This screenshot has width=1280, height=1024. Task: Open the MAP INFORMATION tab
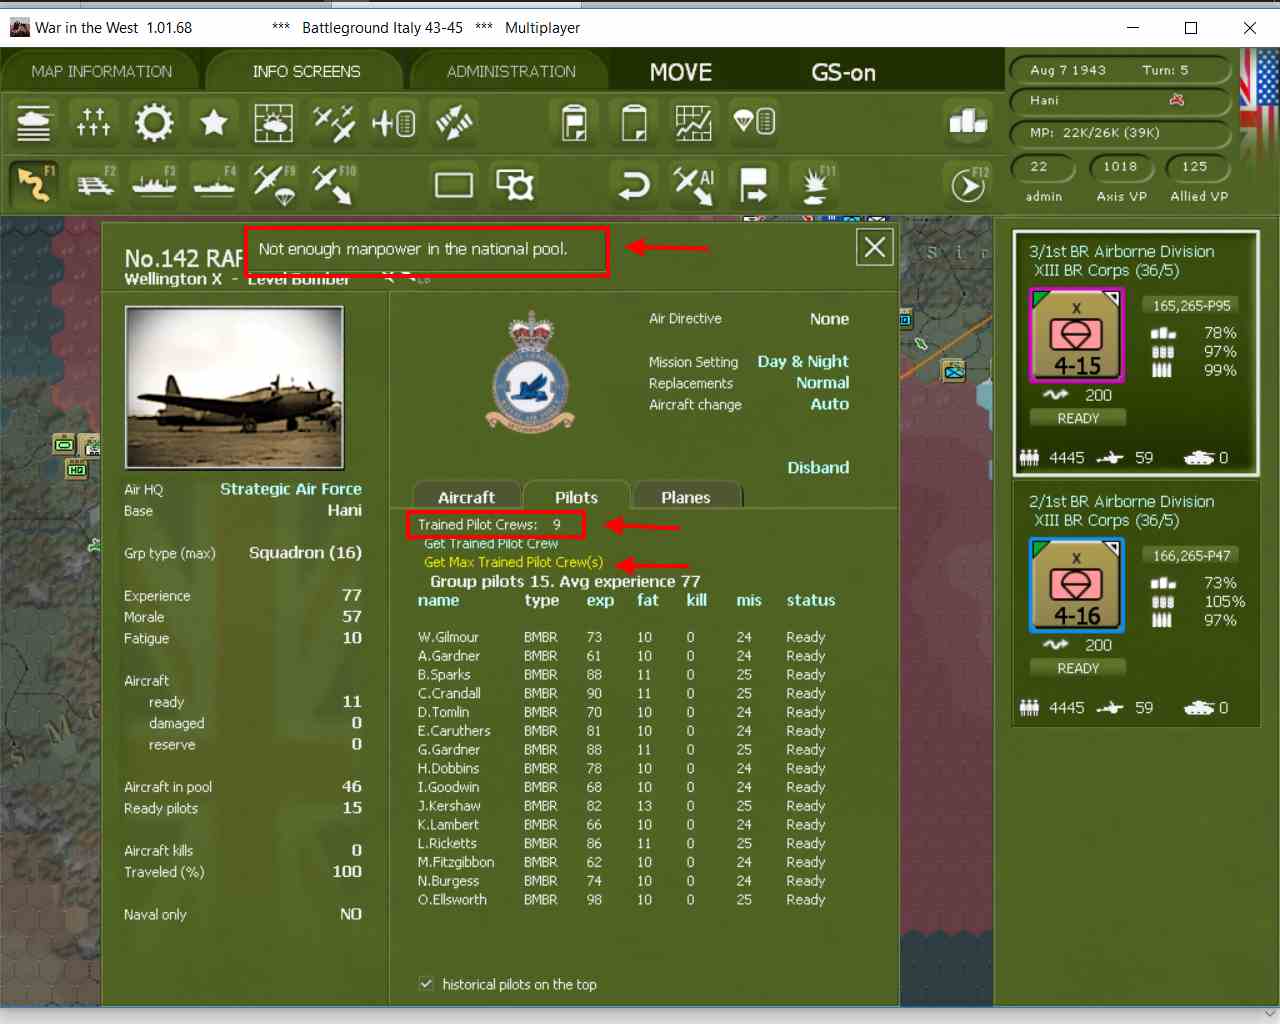101,72
